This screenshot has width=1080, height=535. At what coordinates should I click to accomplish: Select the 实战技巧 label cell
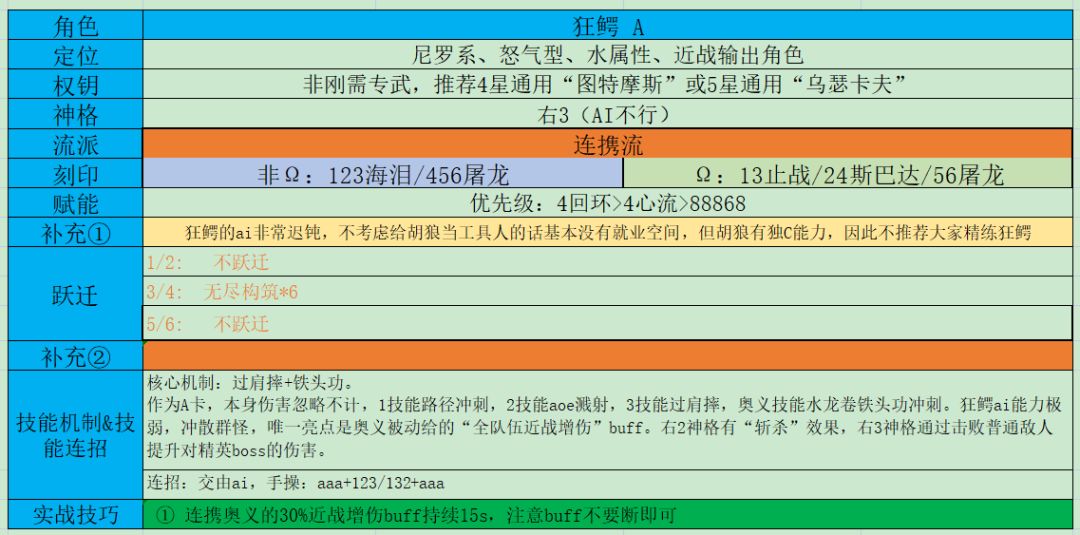coord(75,514)
